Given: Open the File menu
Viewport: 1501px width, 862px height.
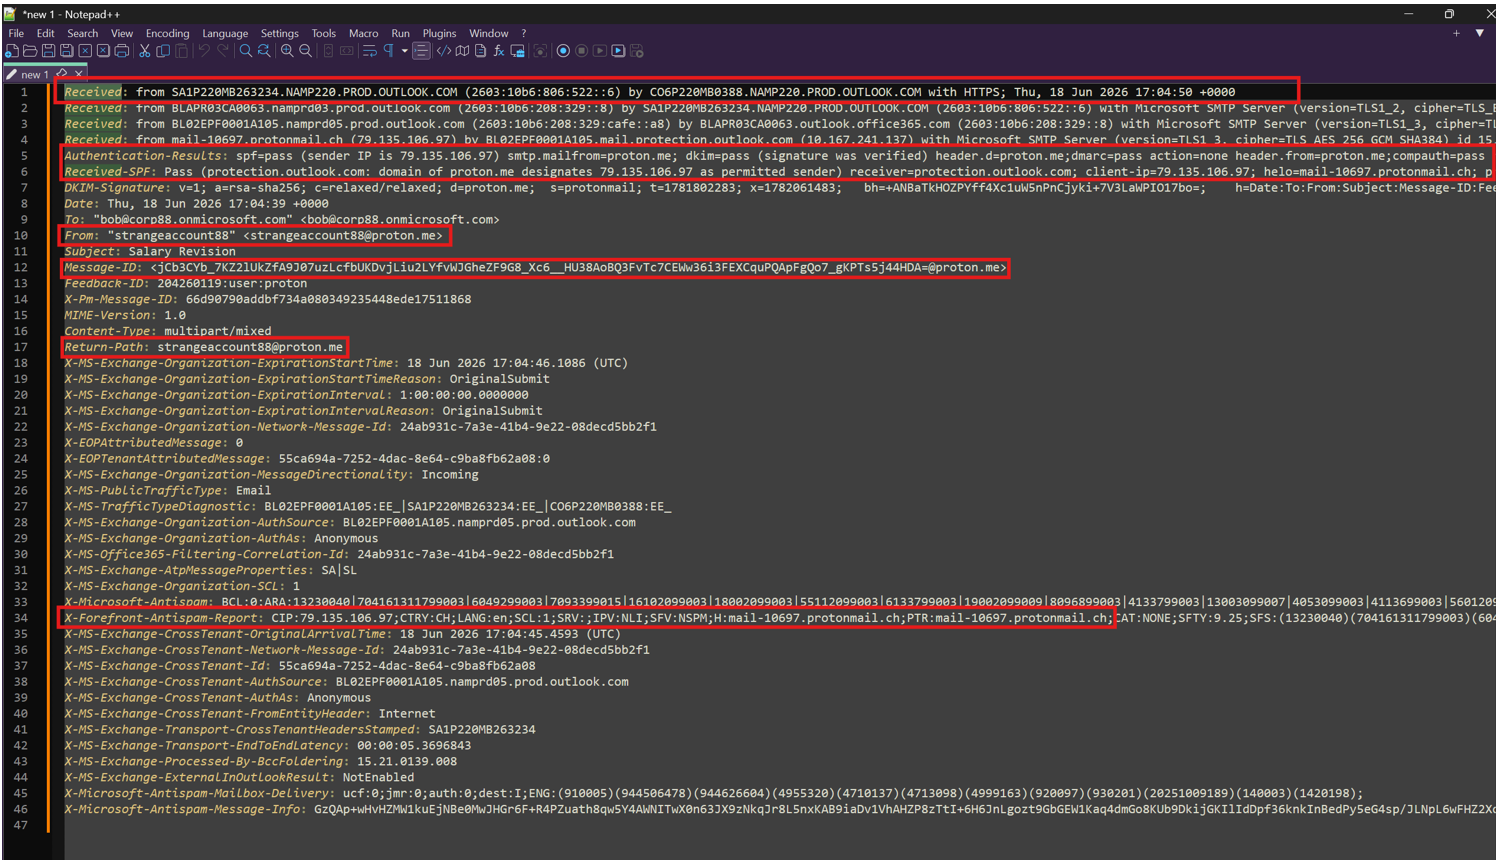Looking at the screenshot, I should [x=16, y=33].
